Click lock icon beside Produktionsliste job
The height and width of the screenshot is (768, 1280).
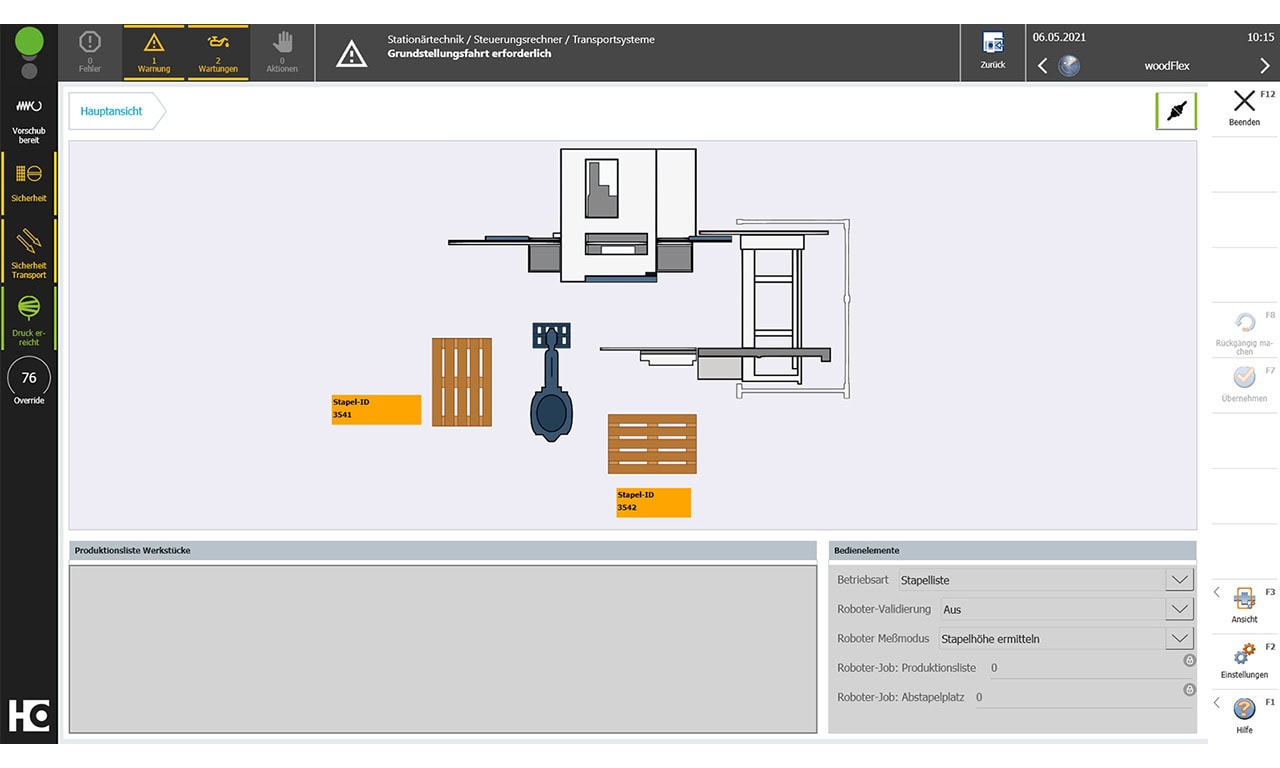click(x=1189, y=660)
